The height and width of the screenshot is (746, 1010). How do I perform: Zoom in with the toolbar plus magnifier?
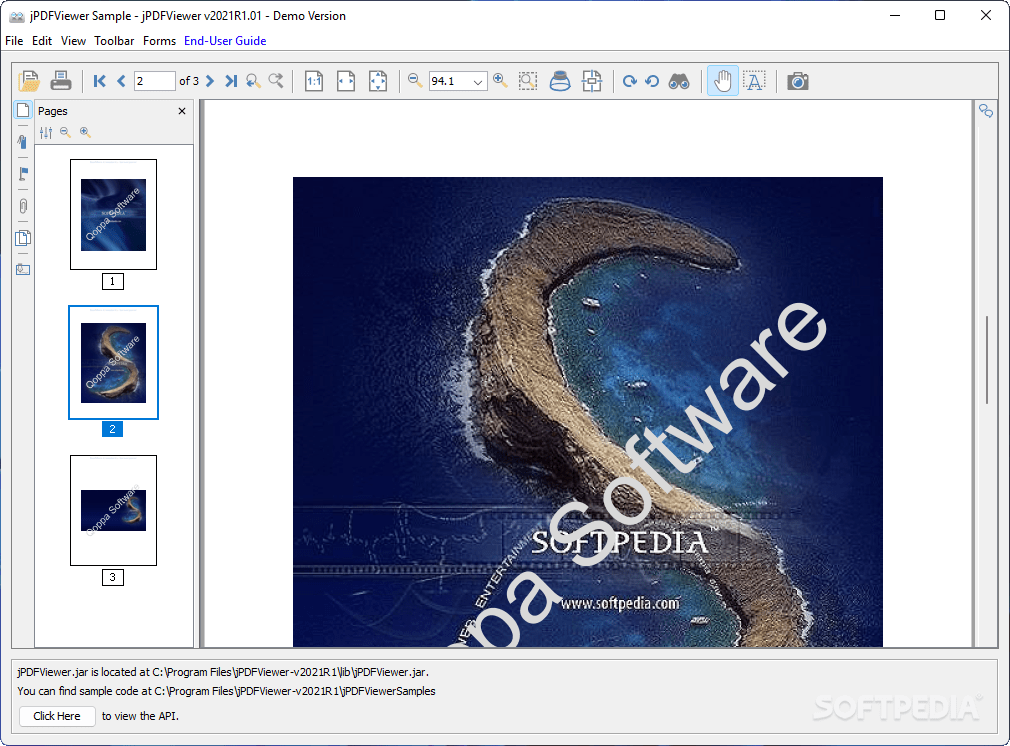pos(500,81)
